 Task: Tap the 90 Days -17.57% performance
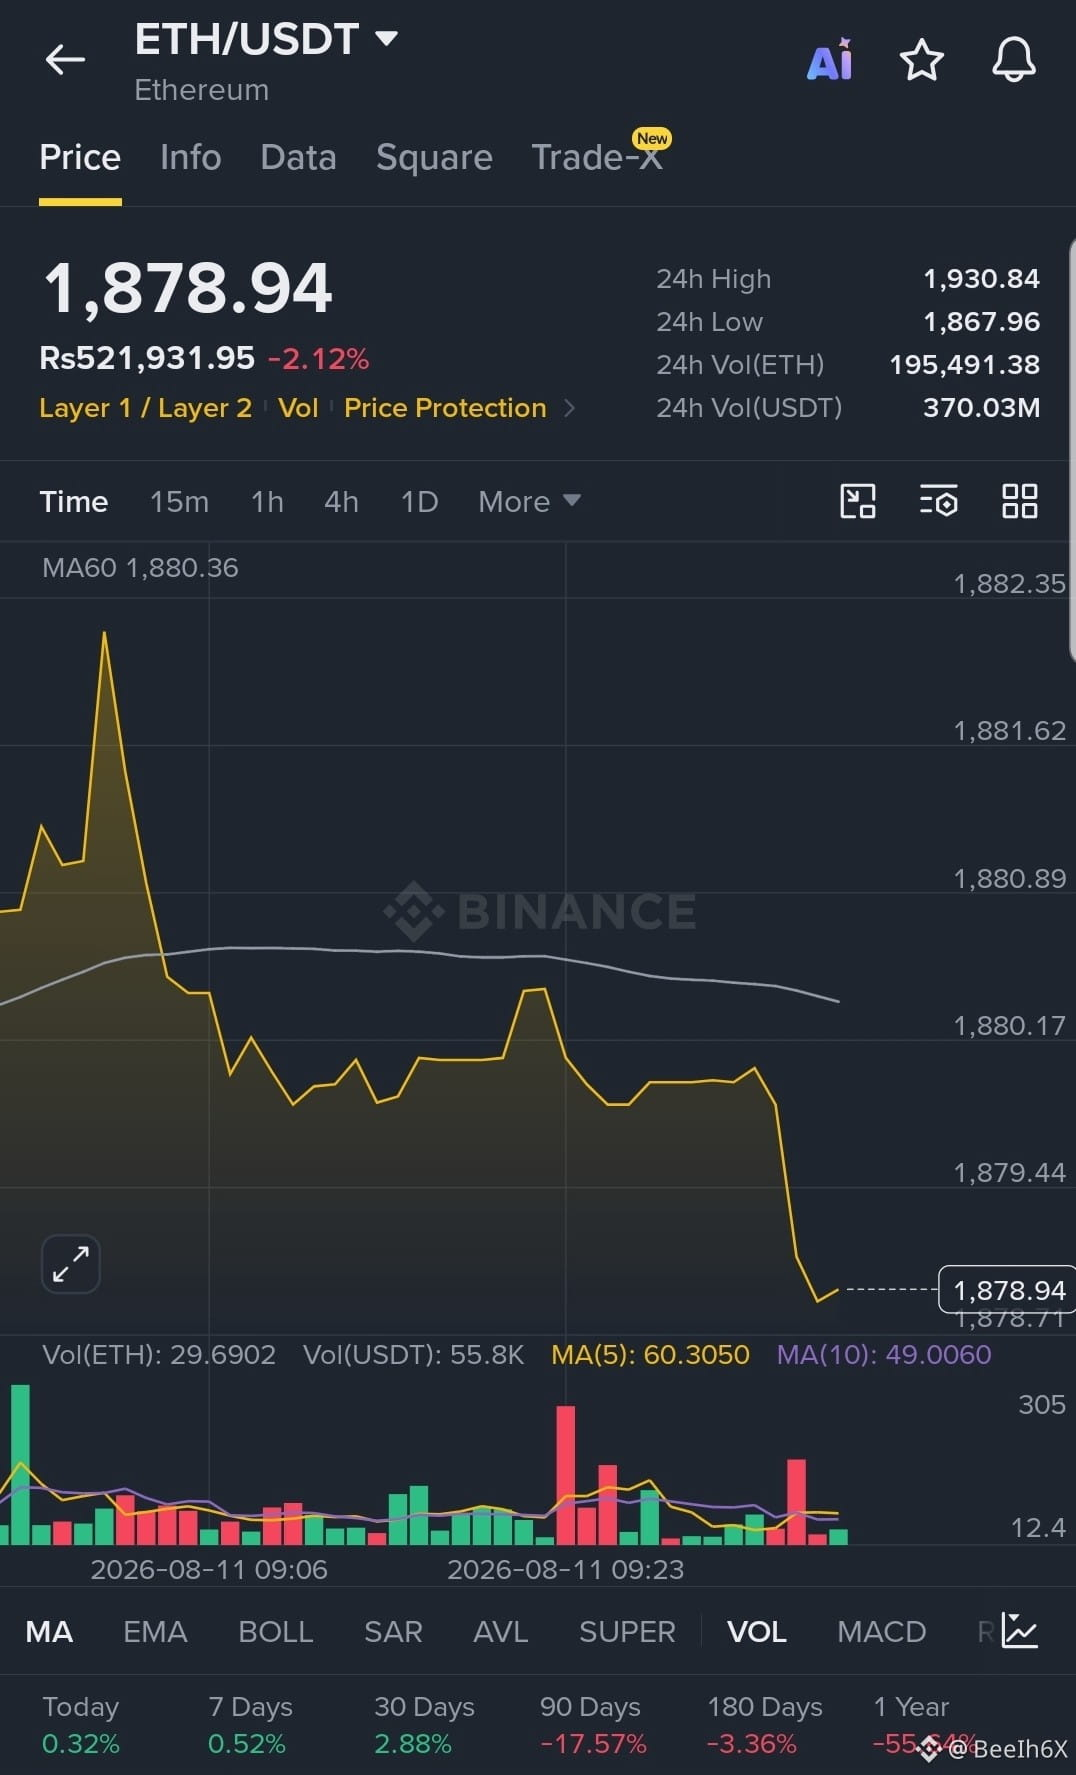pyautogui.click(x=593, y=1725)
